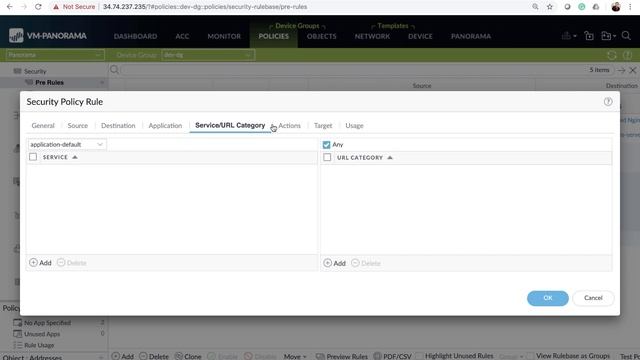This screenshot has width=640, height=360.
Task: Expand the Pre Rules chevron in sidebar
Action: (102, 82)
